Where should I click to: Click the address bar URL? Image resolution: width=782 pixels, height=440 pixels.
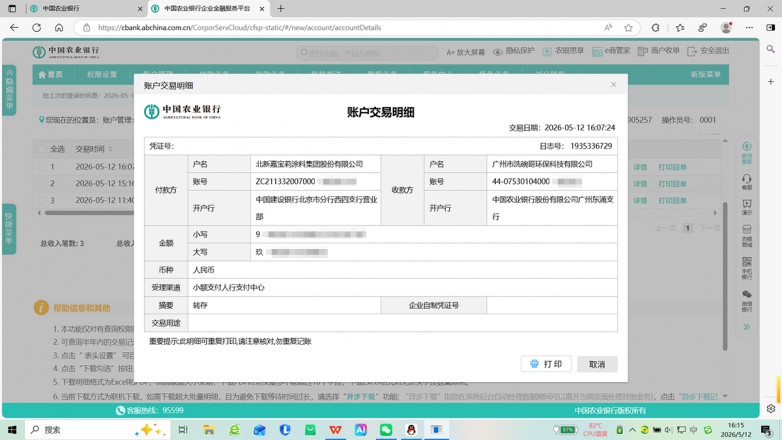pos(239,27)
